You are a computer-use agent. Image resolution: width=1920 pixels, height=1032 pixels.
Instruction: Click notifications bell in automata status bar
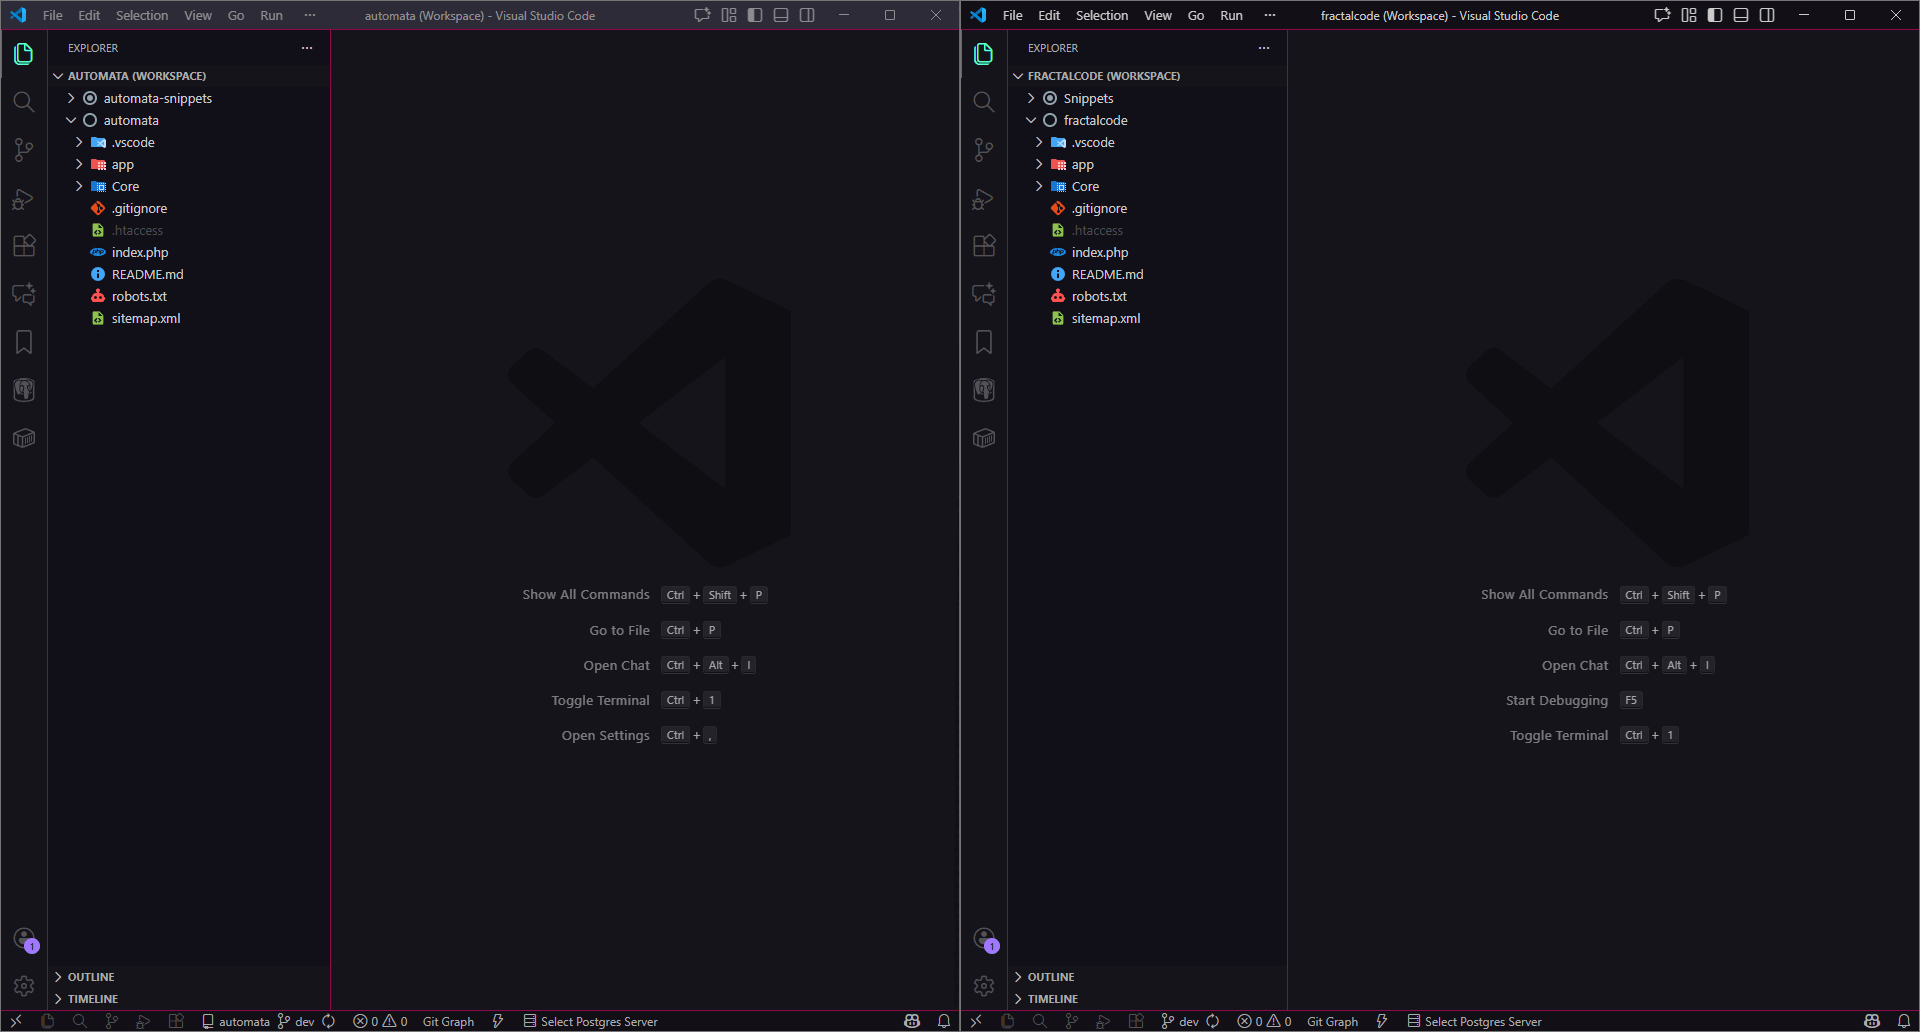pyautogui.click(x=944, y=1021)
